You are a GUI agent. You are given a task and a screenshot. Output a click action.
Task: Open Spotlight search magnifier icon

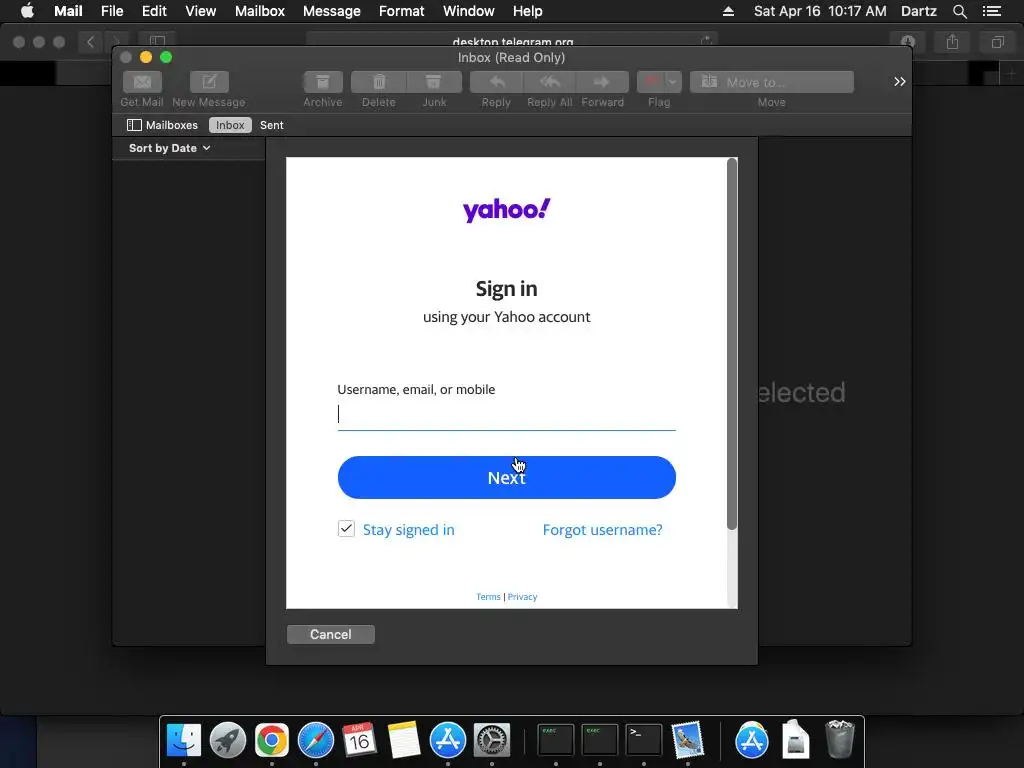pos(960,11)
